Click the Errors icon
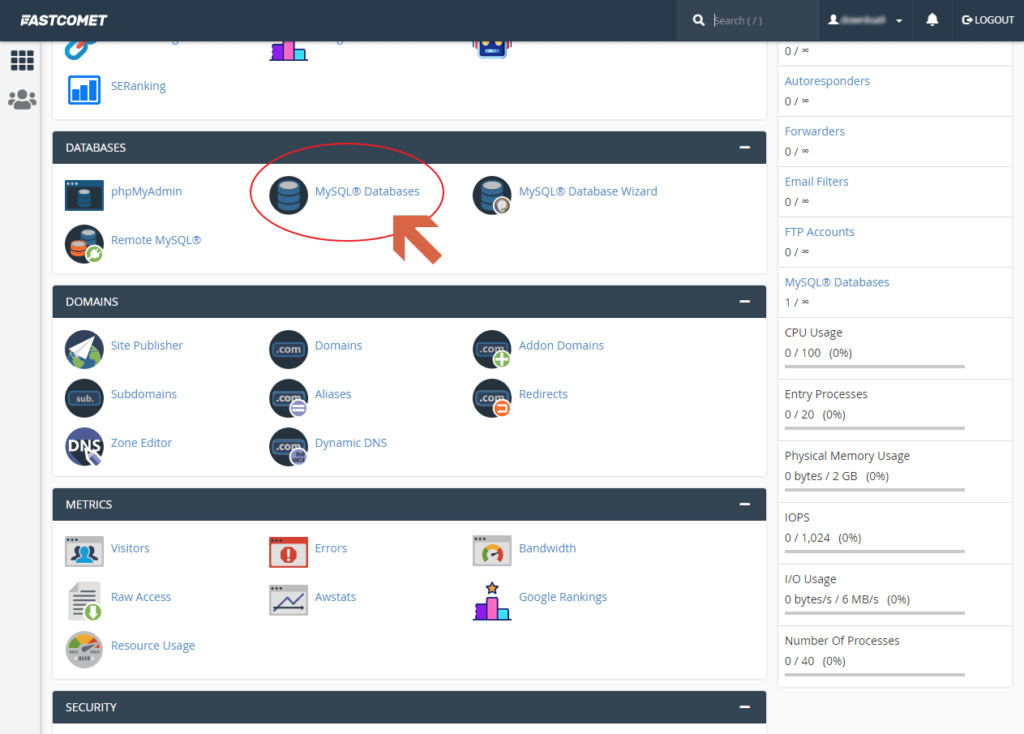The height and width of the screenshot is (734, 1024). [x=288, y=552]
